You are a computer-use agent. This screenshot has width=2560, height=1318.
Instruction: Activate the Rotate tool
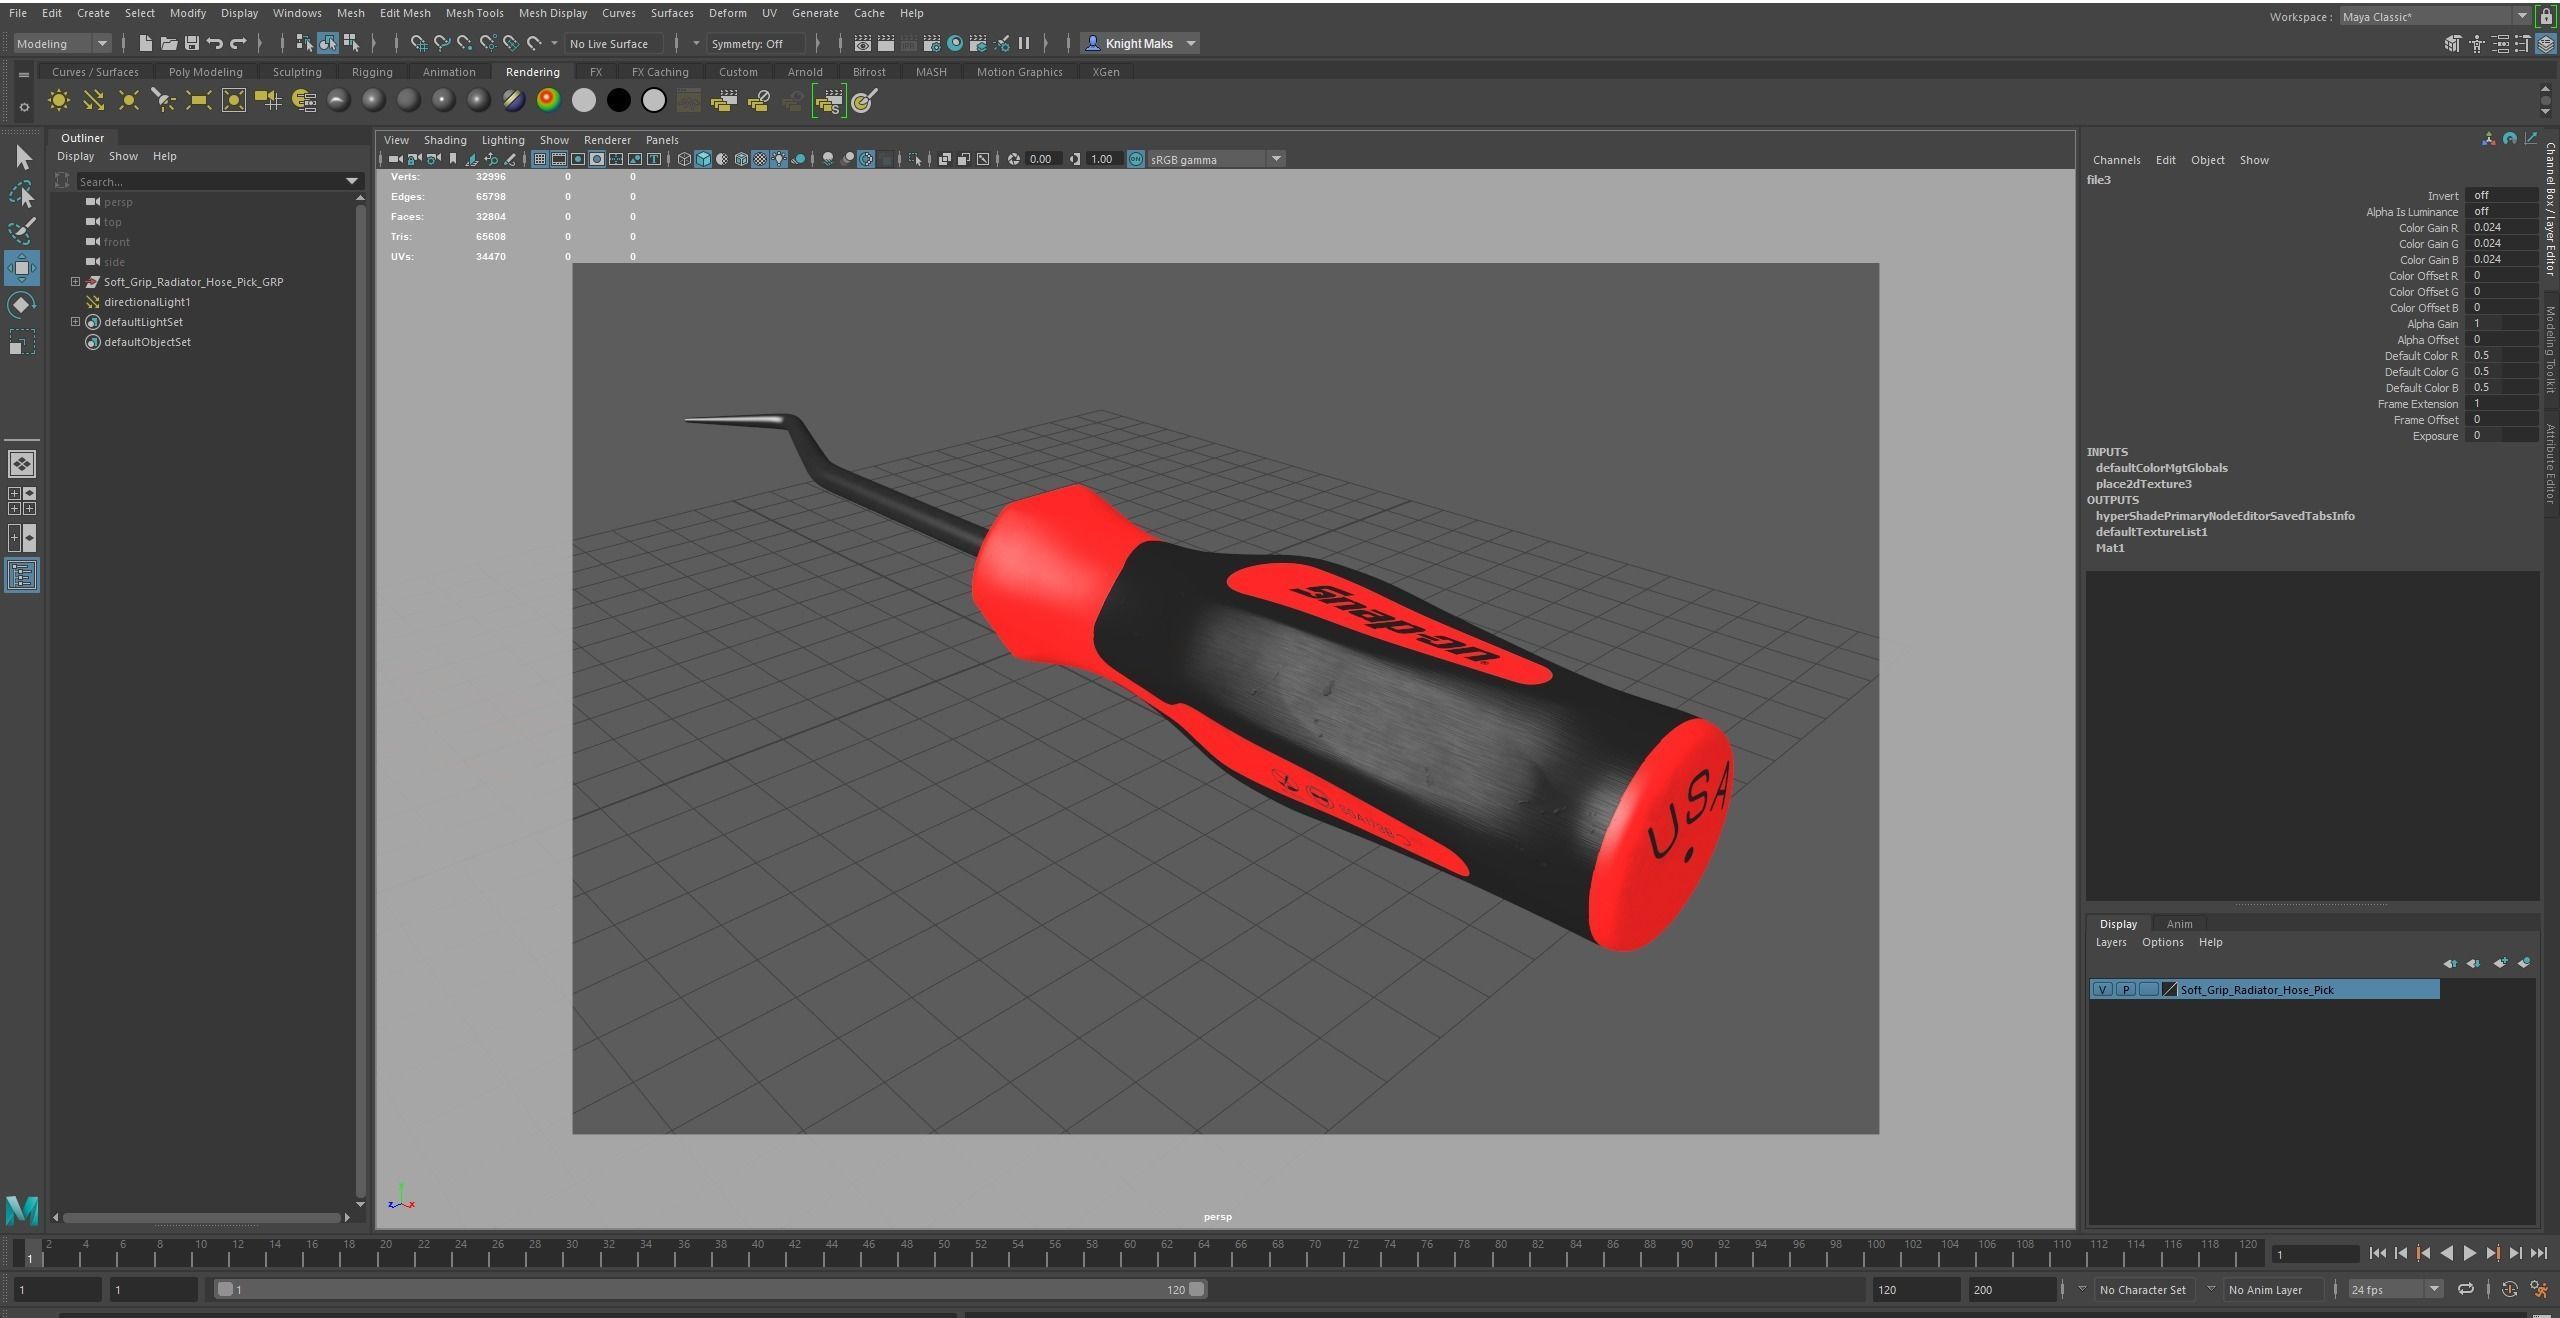point(22,305)
